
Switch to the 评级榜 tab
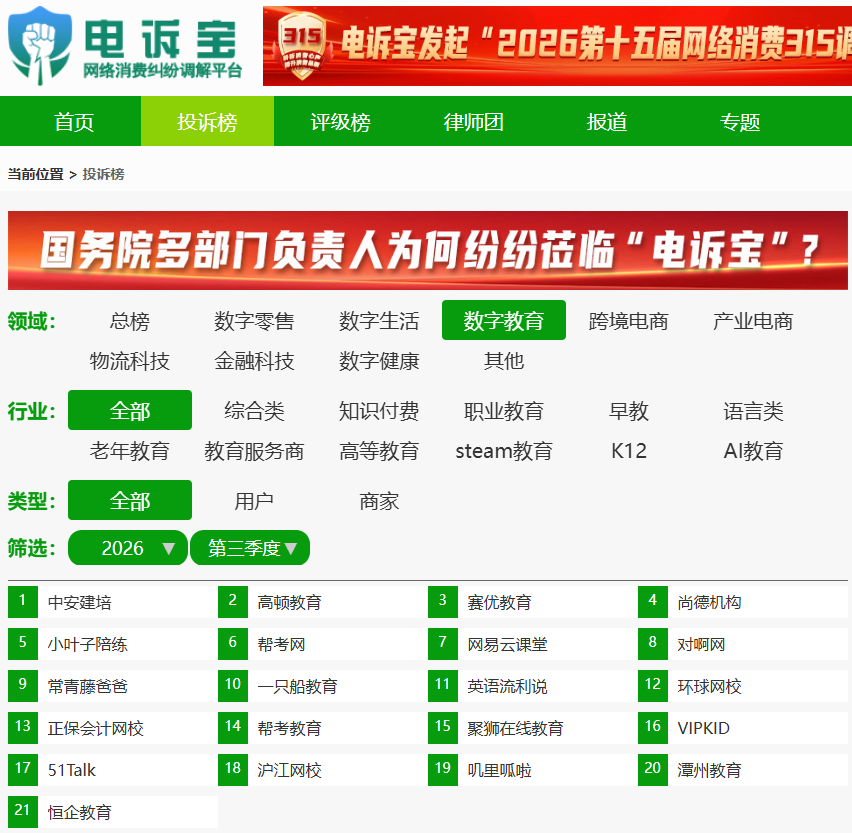[x=340, y=122]
